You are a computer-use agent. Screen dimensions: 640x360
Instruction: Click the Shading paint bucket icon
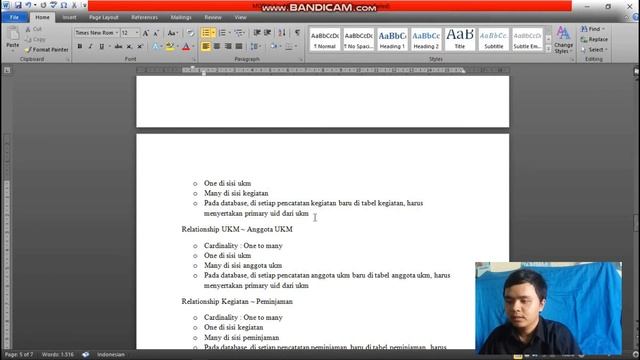click(275, 46)
